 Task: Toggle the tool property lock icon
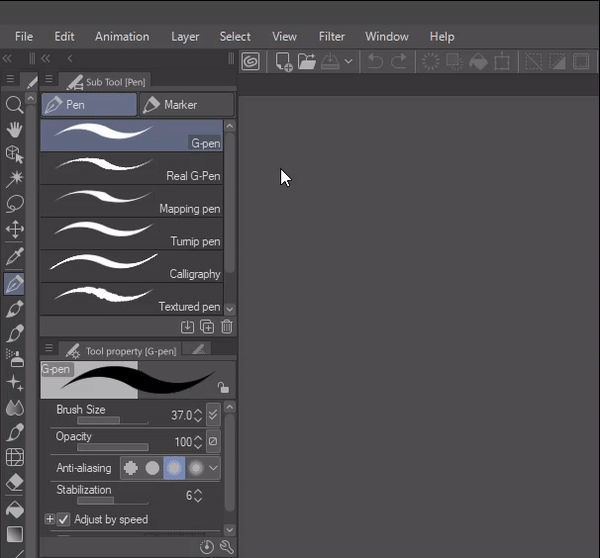tap(222, 387)
